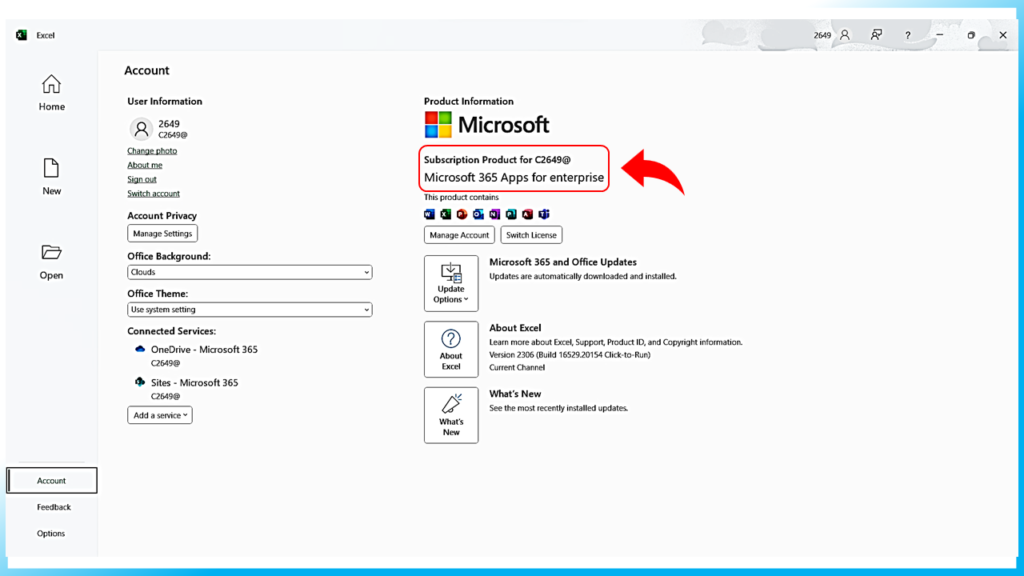Go to Feedback in the left sidebar
The image size is (1024, 576).
coord(54,507)
